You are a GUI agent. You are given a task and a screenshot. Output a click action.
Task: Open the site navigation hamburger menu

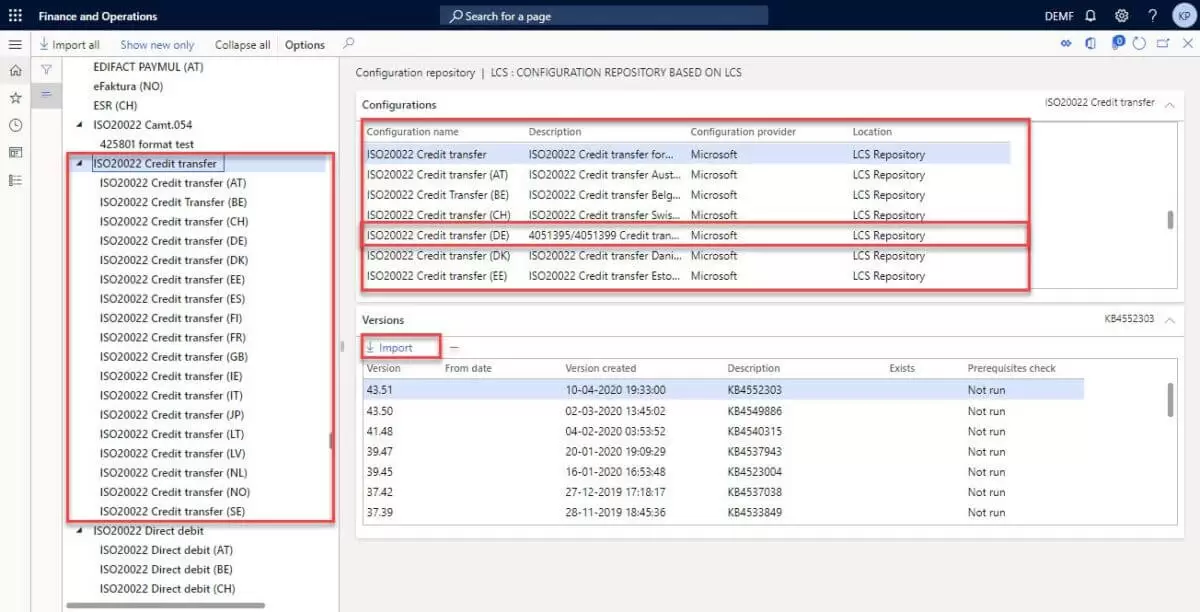tap(15, 44)
